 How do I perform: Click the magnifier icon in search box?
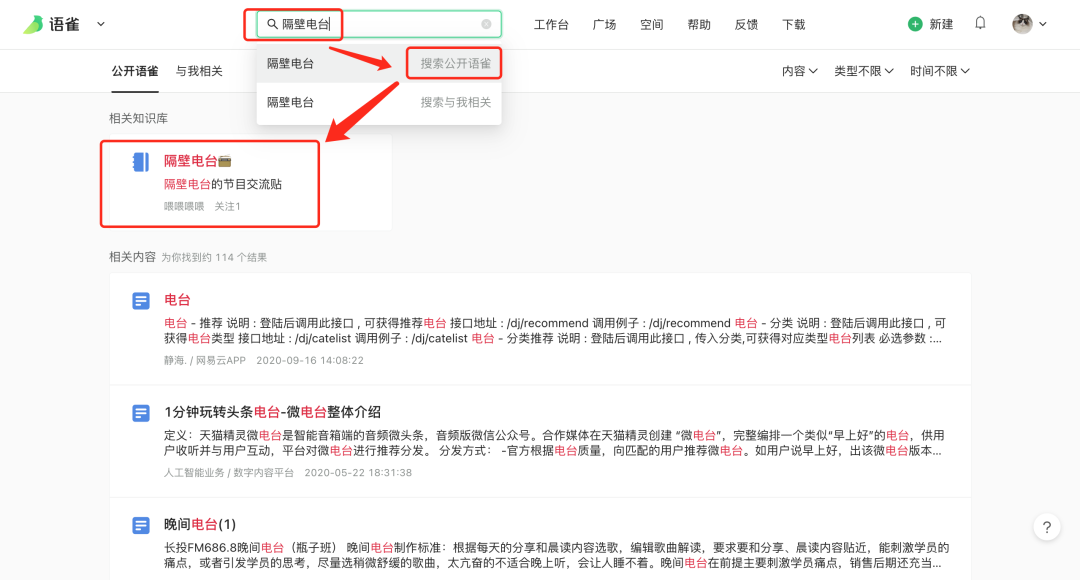coord(273,24)
